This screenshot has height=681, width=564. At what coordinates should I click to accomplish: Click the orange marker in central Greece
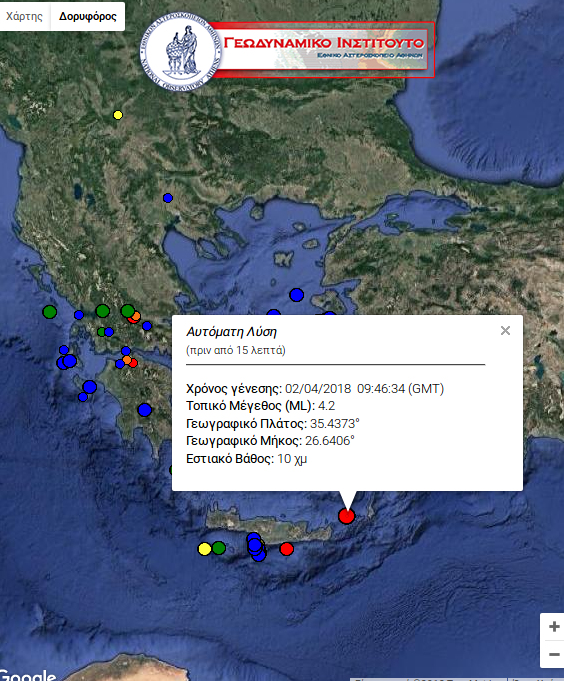click(136, 316)
